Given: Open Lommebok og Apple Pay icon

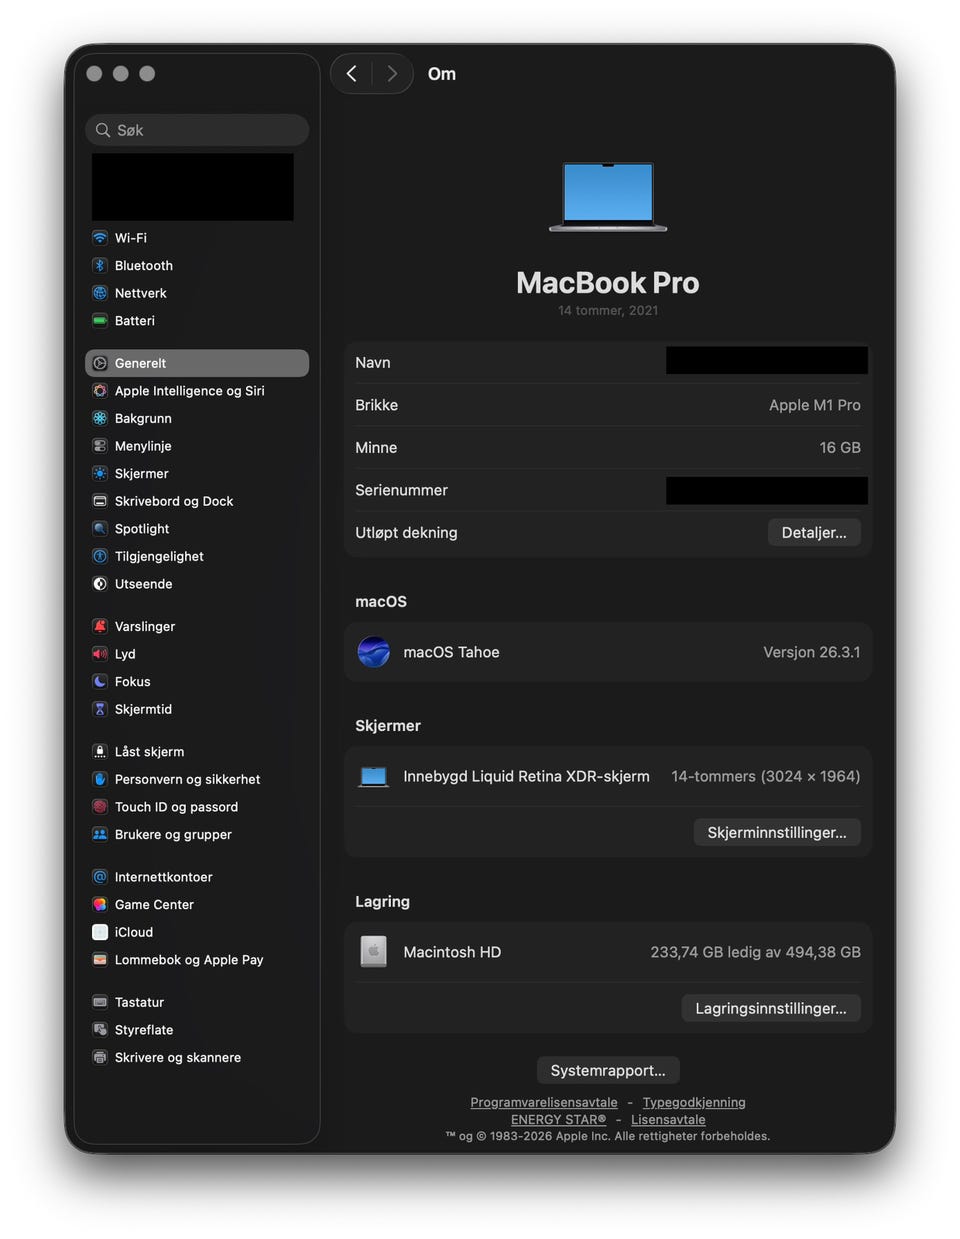Looking at the screenshot, I should (100, 959).
